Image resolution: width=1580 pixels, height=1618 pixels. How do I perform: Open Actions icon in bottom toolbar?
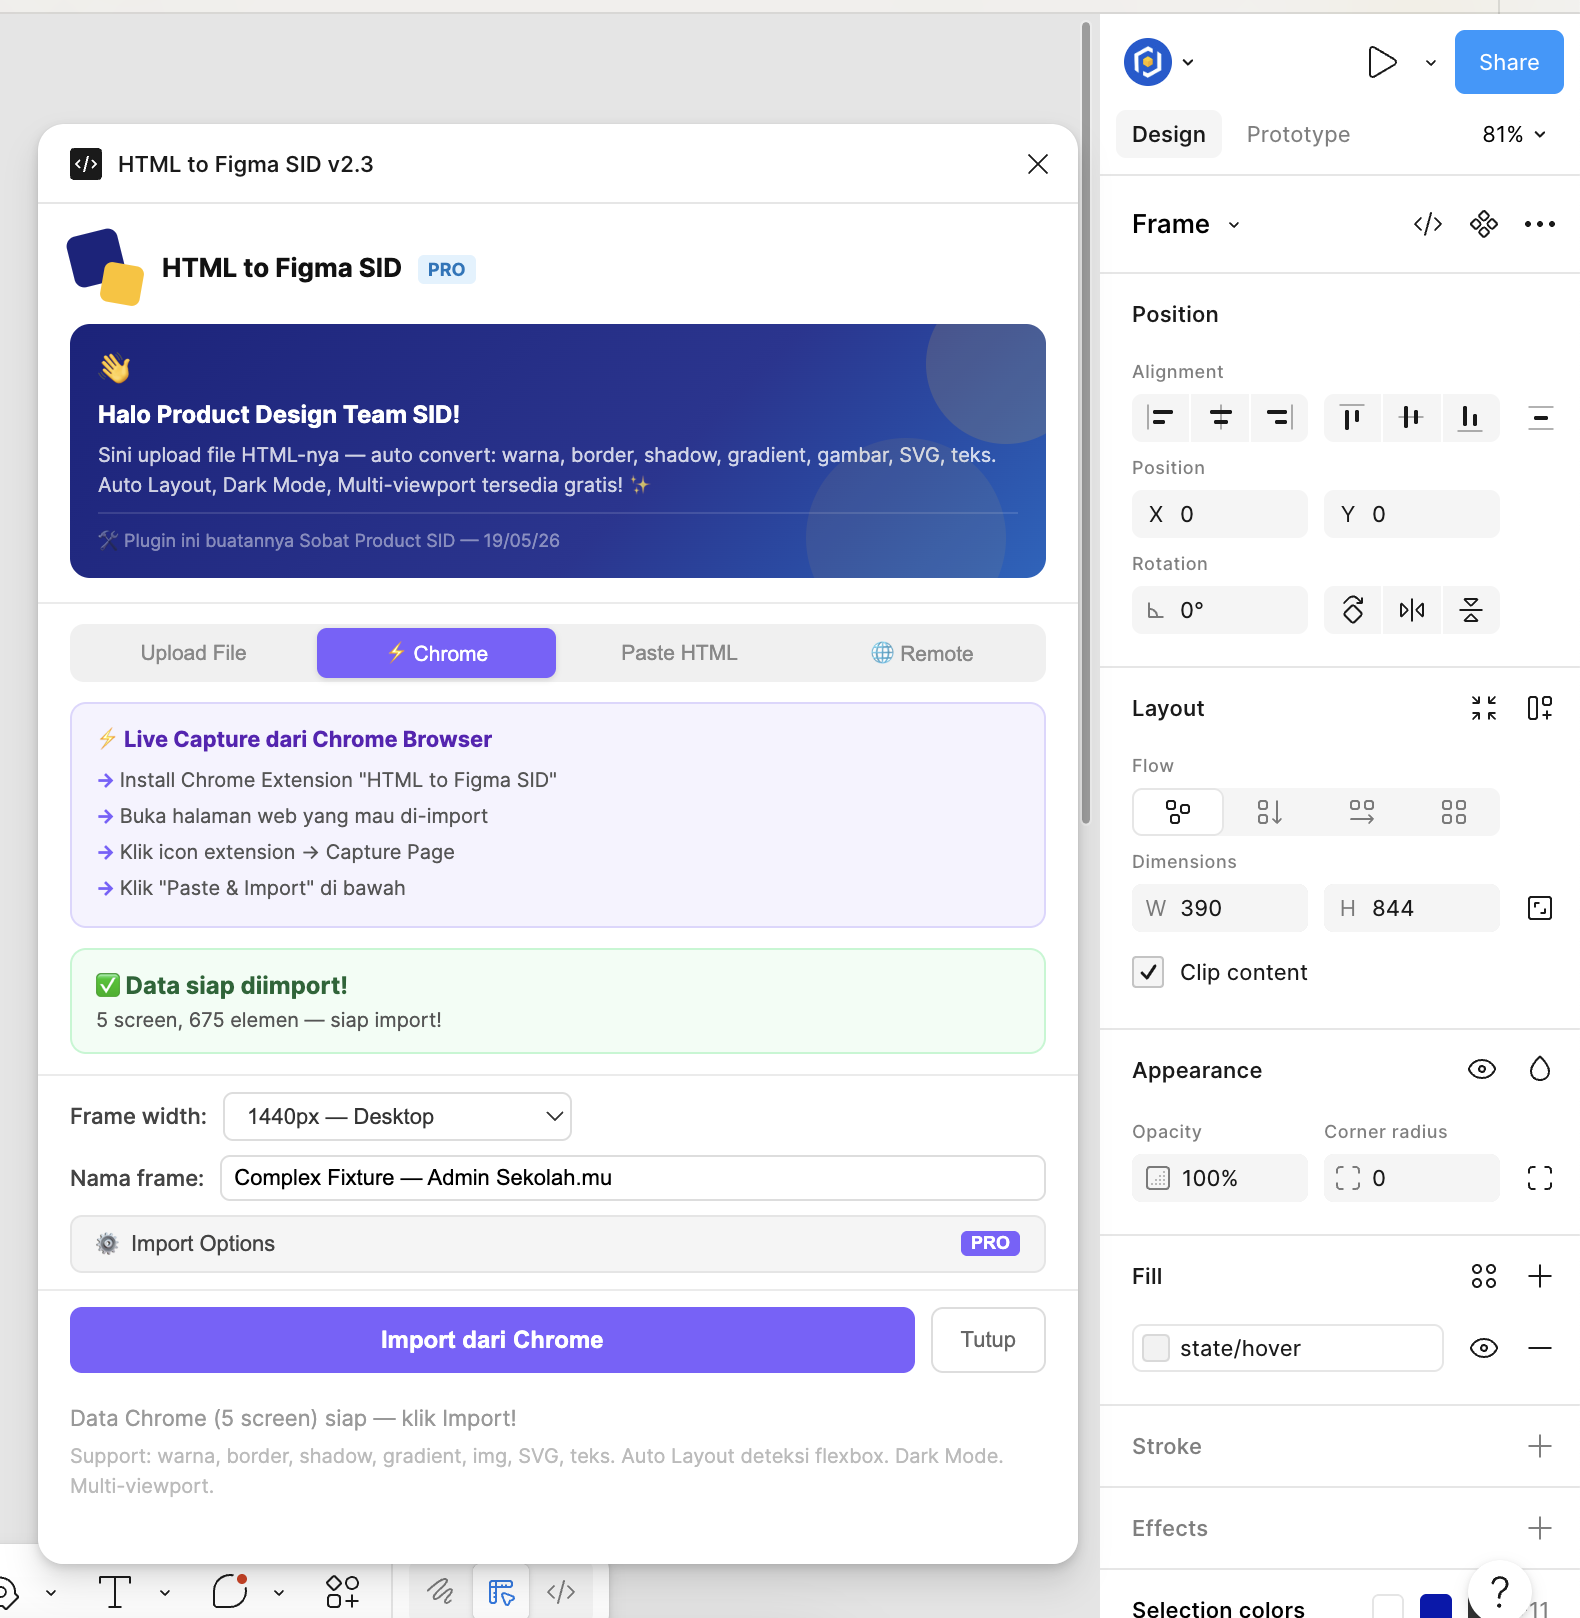pyautogui.click(x=342, y=1592)
